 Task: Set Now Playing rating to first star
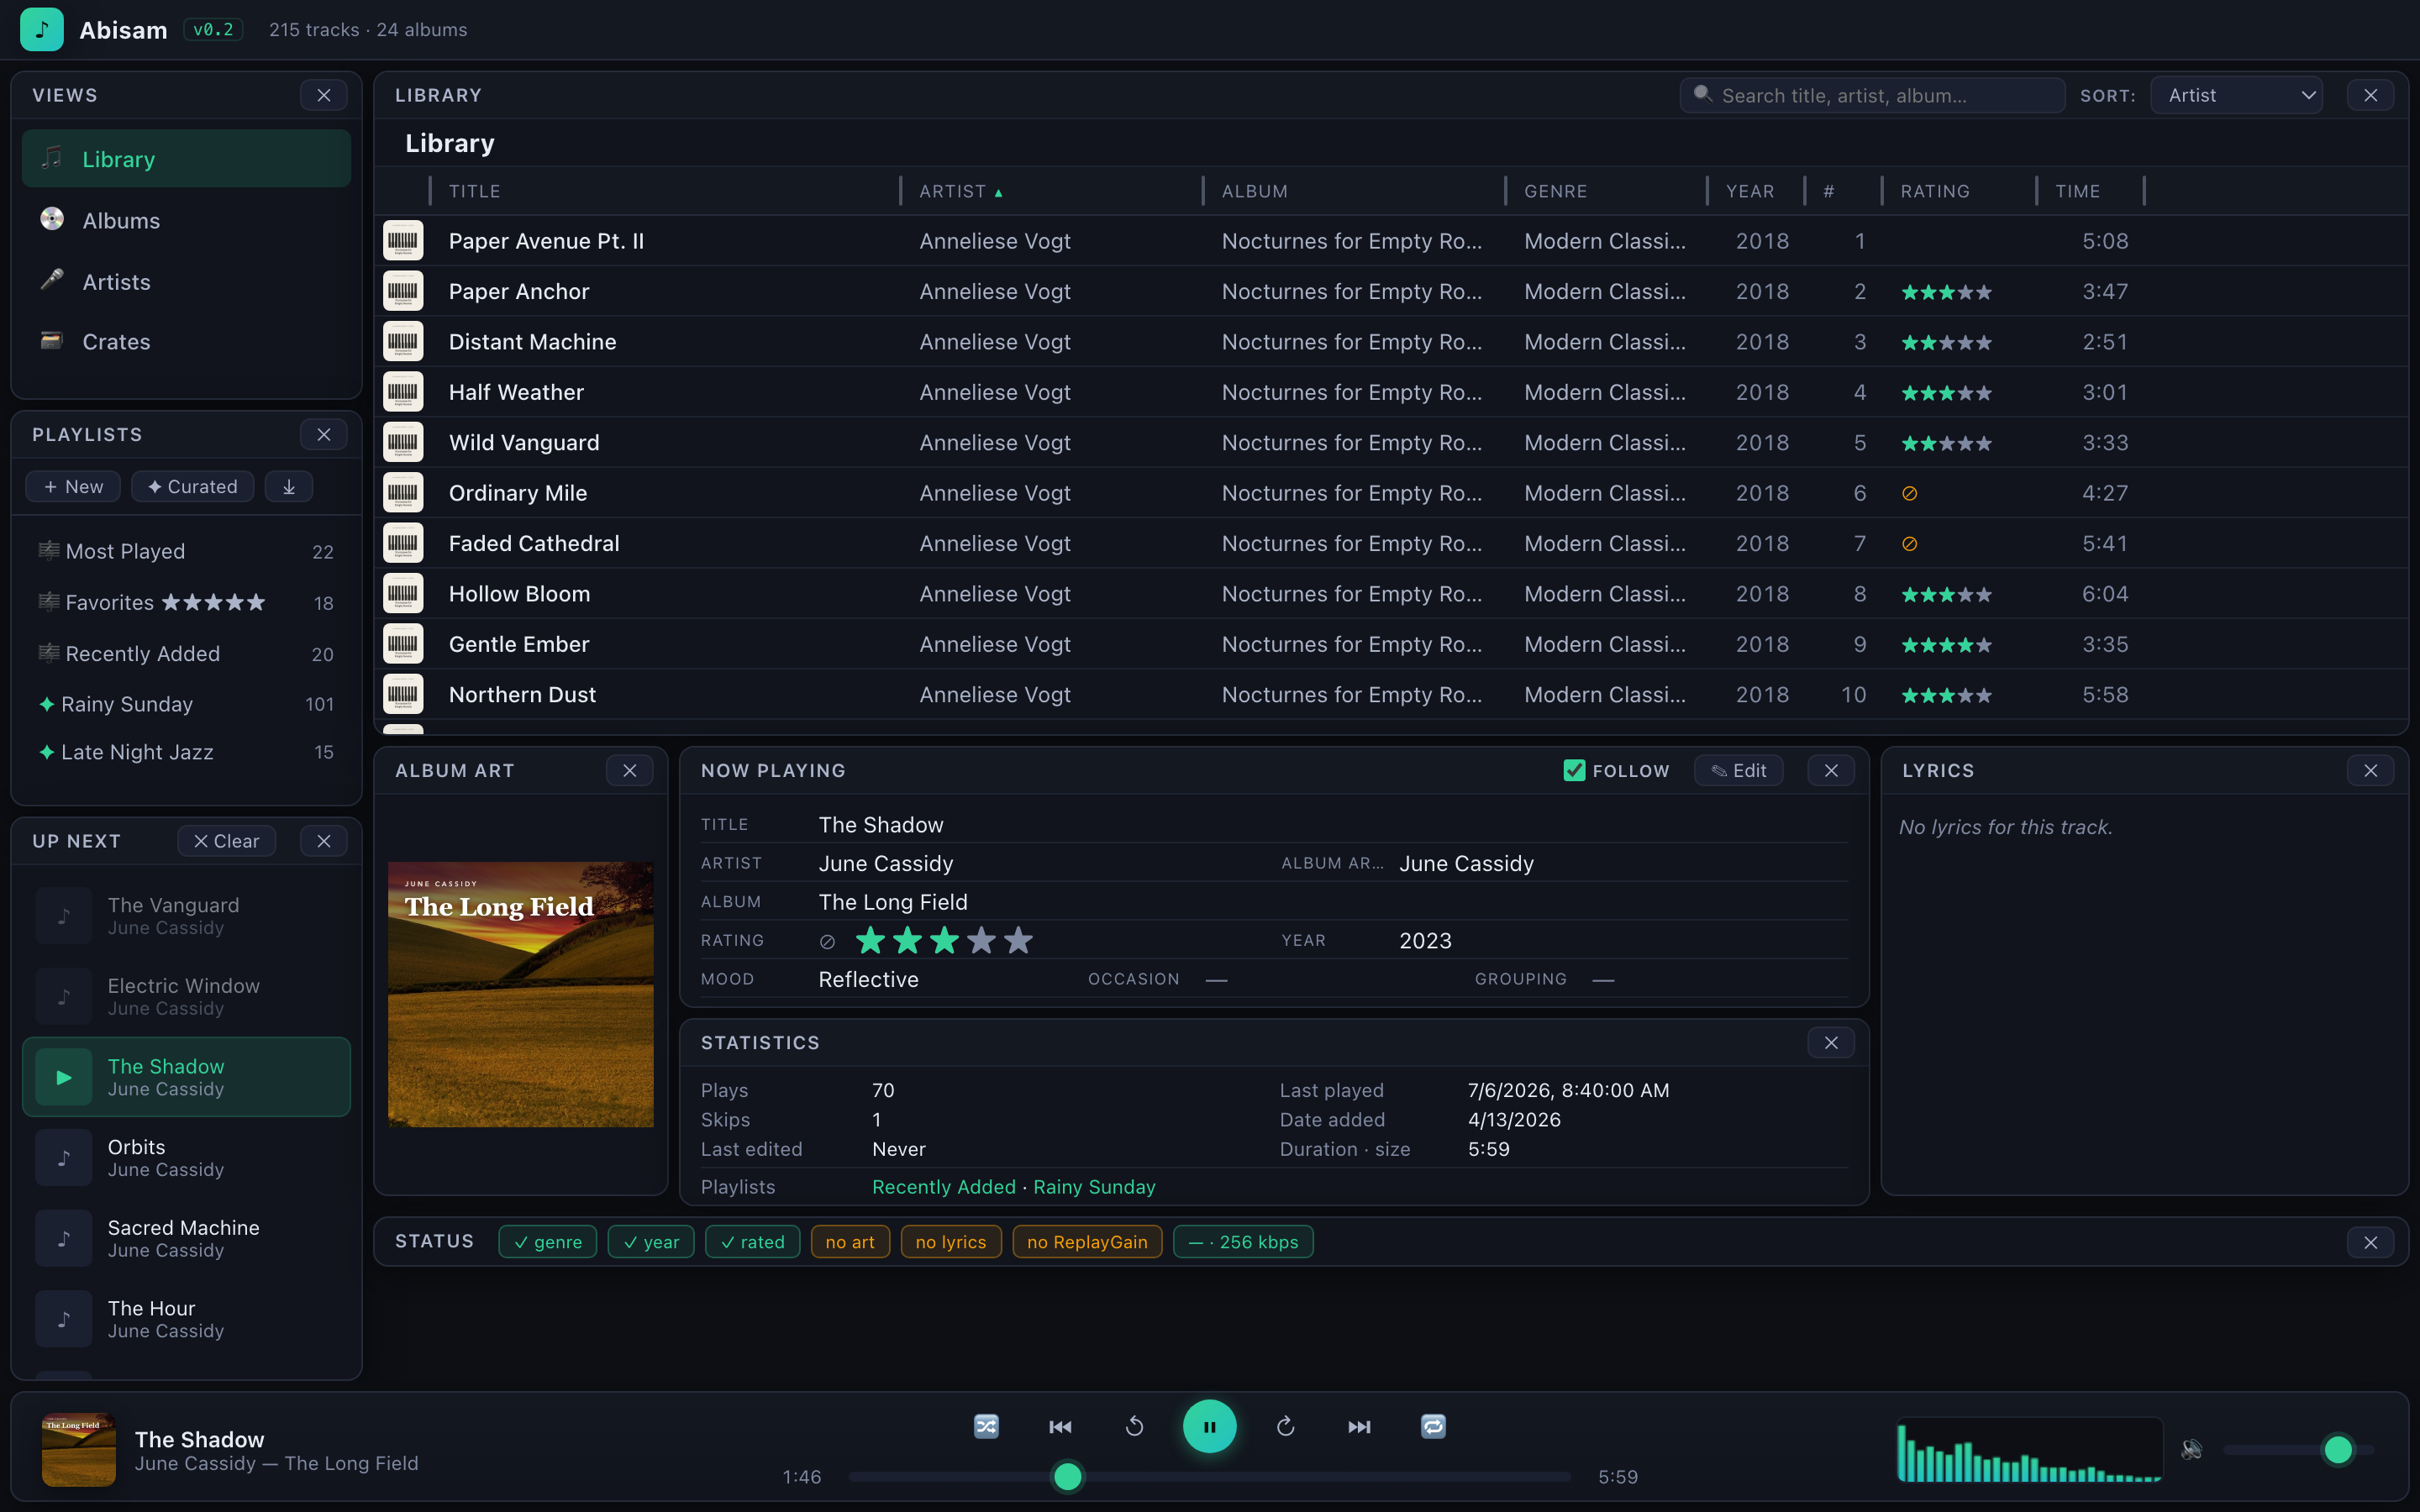870,940
